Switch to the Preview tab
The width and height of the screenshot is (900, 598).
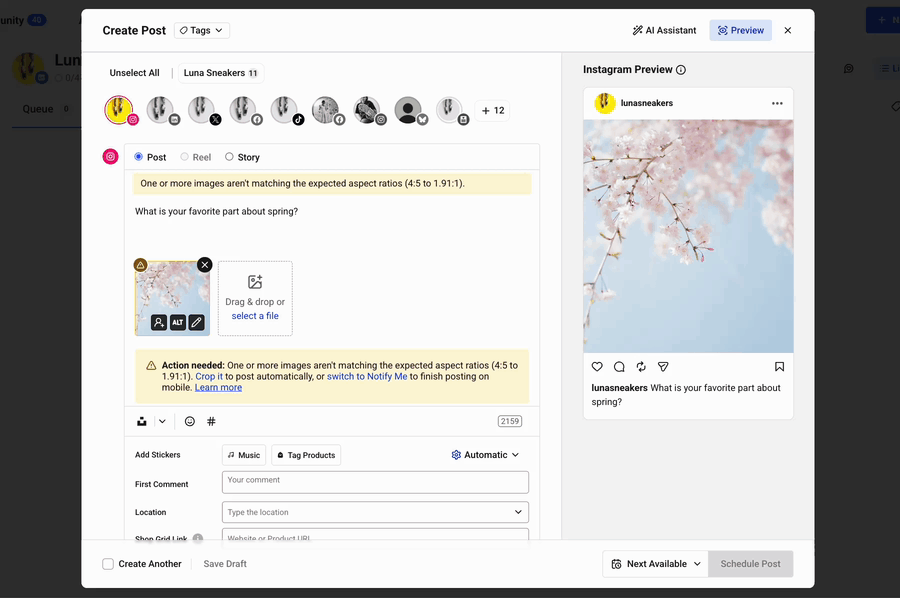click(x=740, y=30)
